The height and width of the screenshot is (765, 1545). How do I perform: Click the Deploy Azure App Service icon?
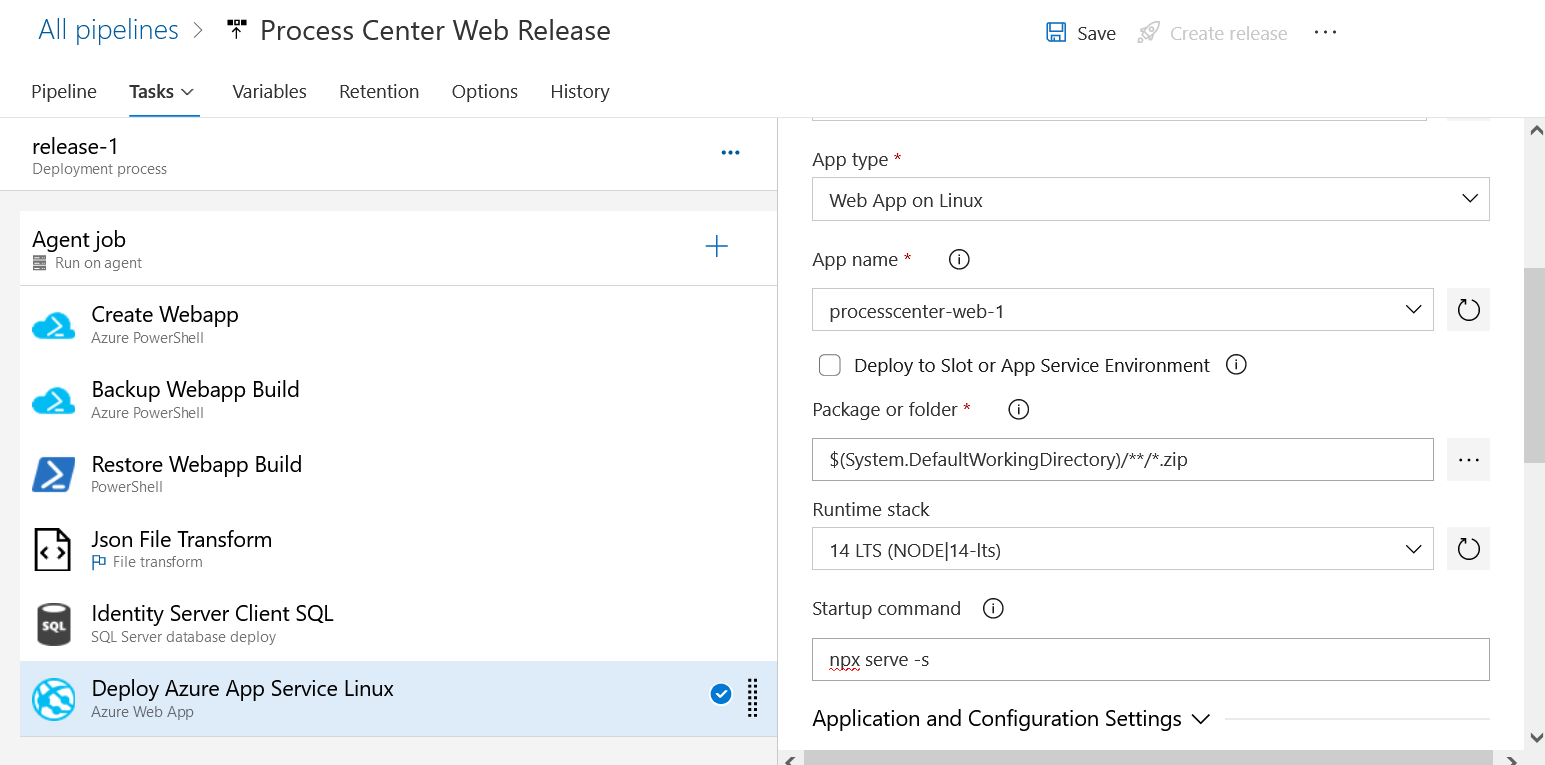[53, 699]
